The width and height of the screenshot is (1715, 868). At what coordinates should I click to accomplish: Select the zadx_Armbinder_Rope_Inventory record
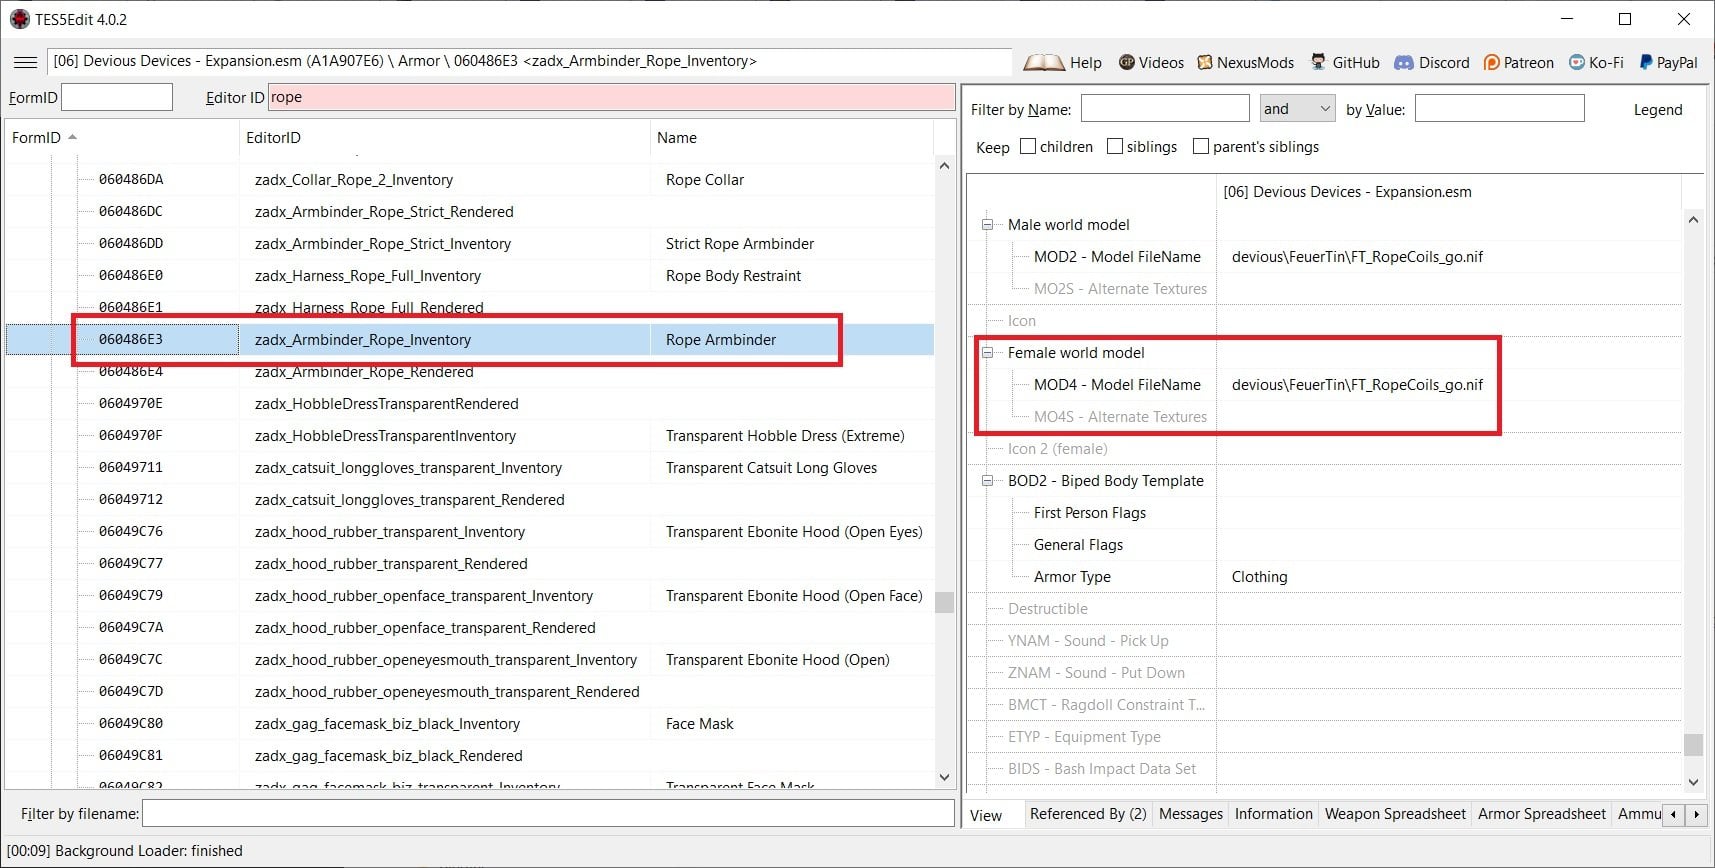tap(470, 340)
